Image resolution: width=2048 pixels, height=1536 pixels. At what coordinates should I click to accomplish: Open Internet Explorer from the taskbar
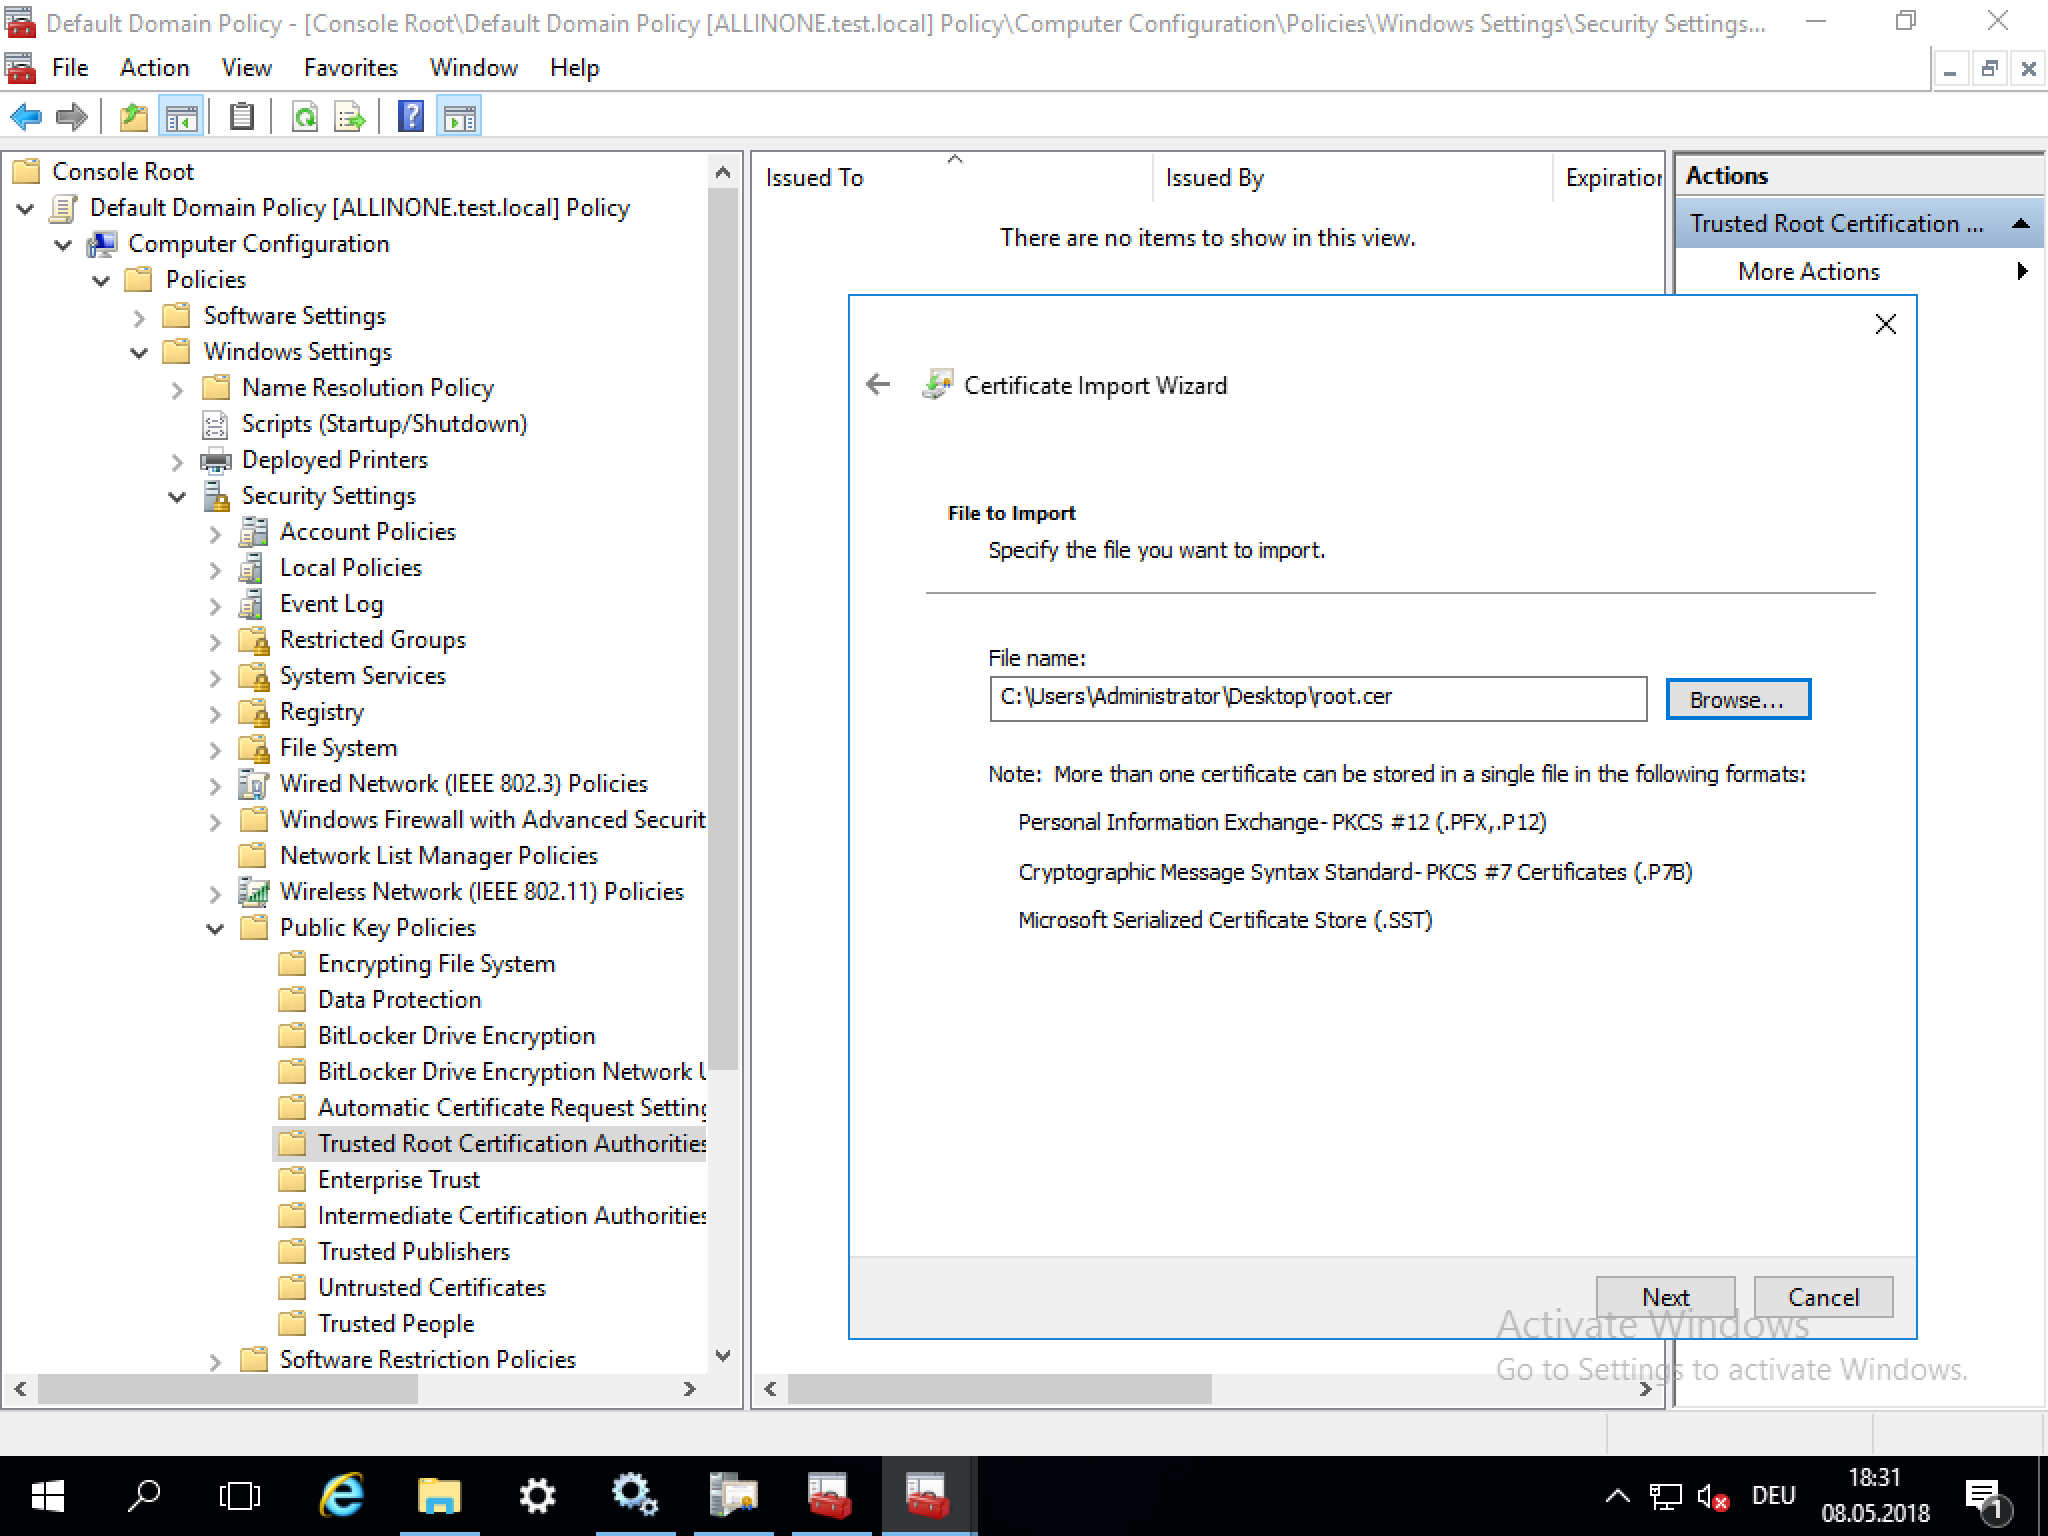click(342, 1496)
